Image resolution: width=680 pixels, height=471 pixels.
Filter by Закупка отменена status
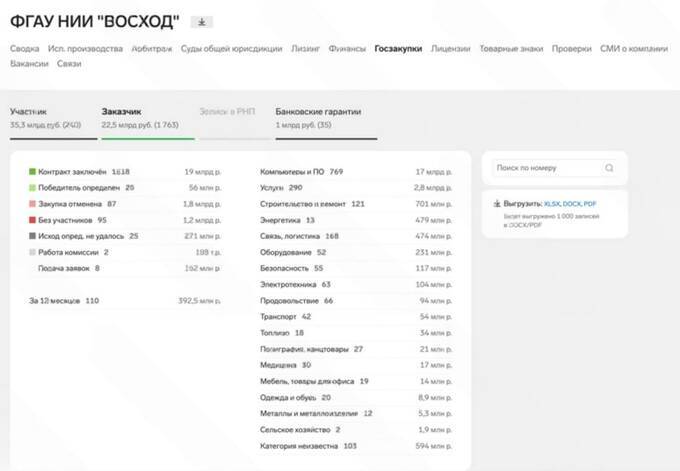pos(125,204)
